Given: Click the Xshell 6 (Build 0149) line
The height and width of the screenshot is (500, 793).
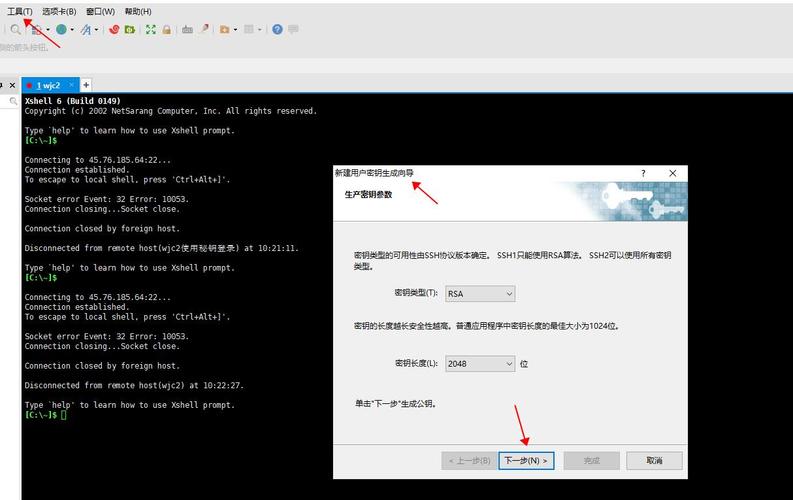Looking at the screenshot, I should click(72, 101).
